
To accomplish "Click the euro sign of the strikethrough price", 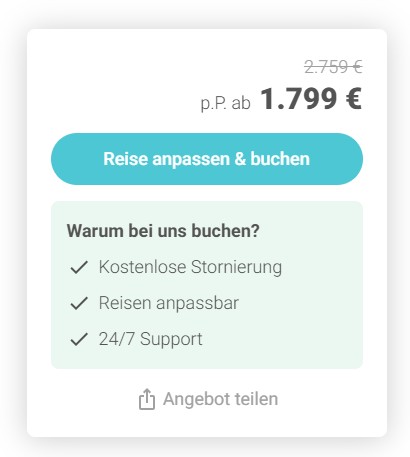I will pyautogui.click(x=358, y=67).
